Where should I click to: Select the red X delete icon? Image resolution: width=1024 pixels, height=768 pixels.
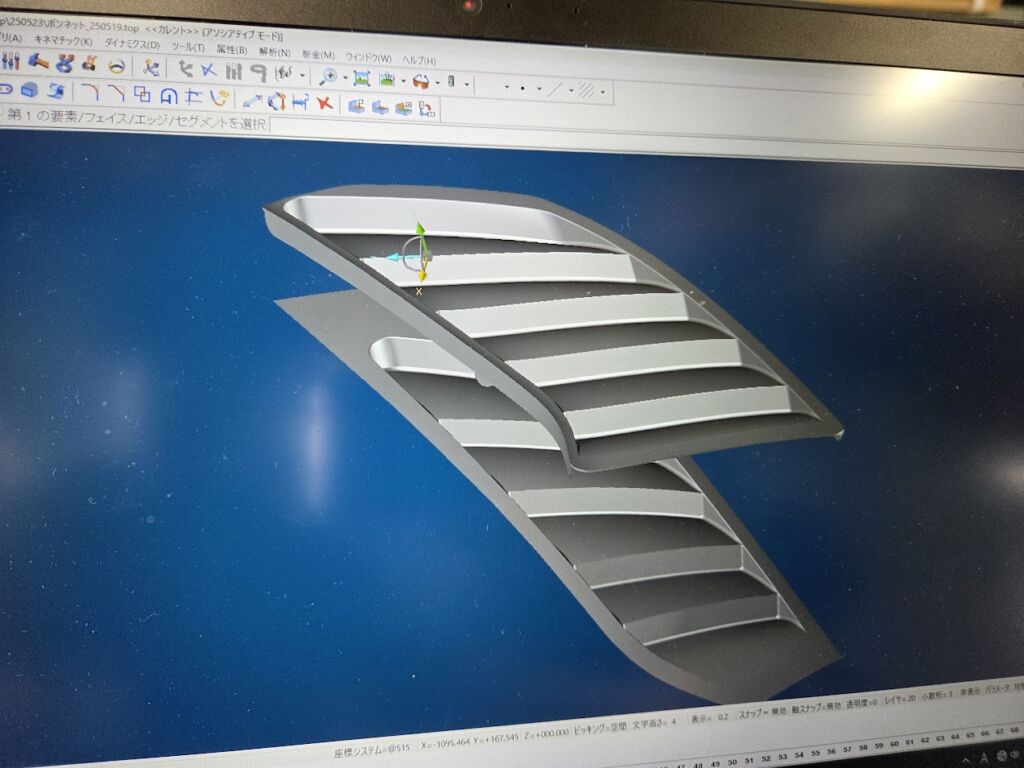tap(324, 103)
